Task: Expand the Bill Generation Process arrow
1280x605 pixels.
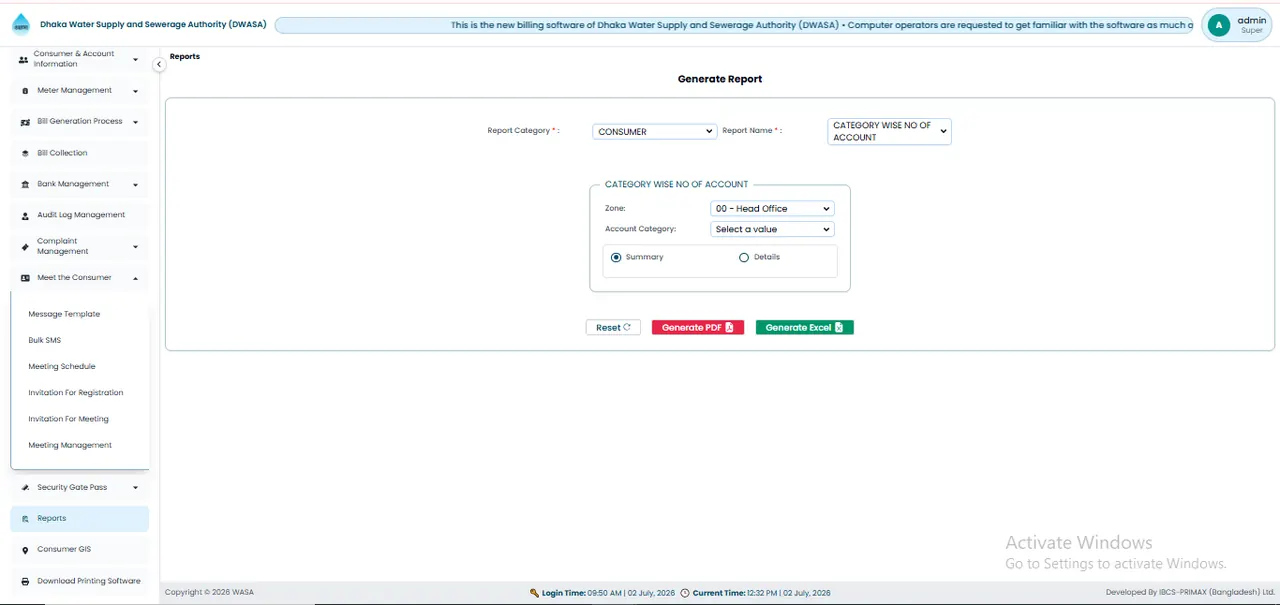Action: tap(136, 122)
